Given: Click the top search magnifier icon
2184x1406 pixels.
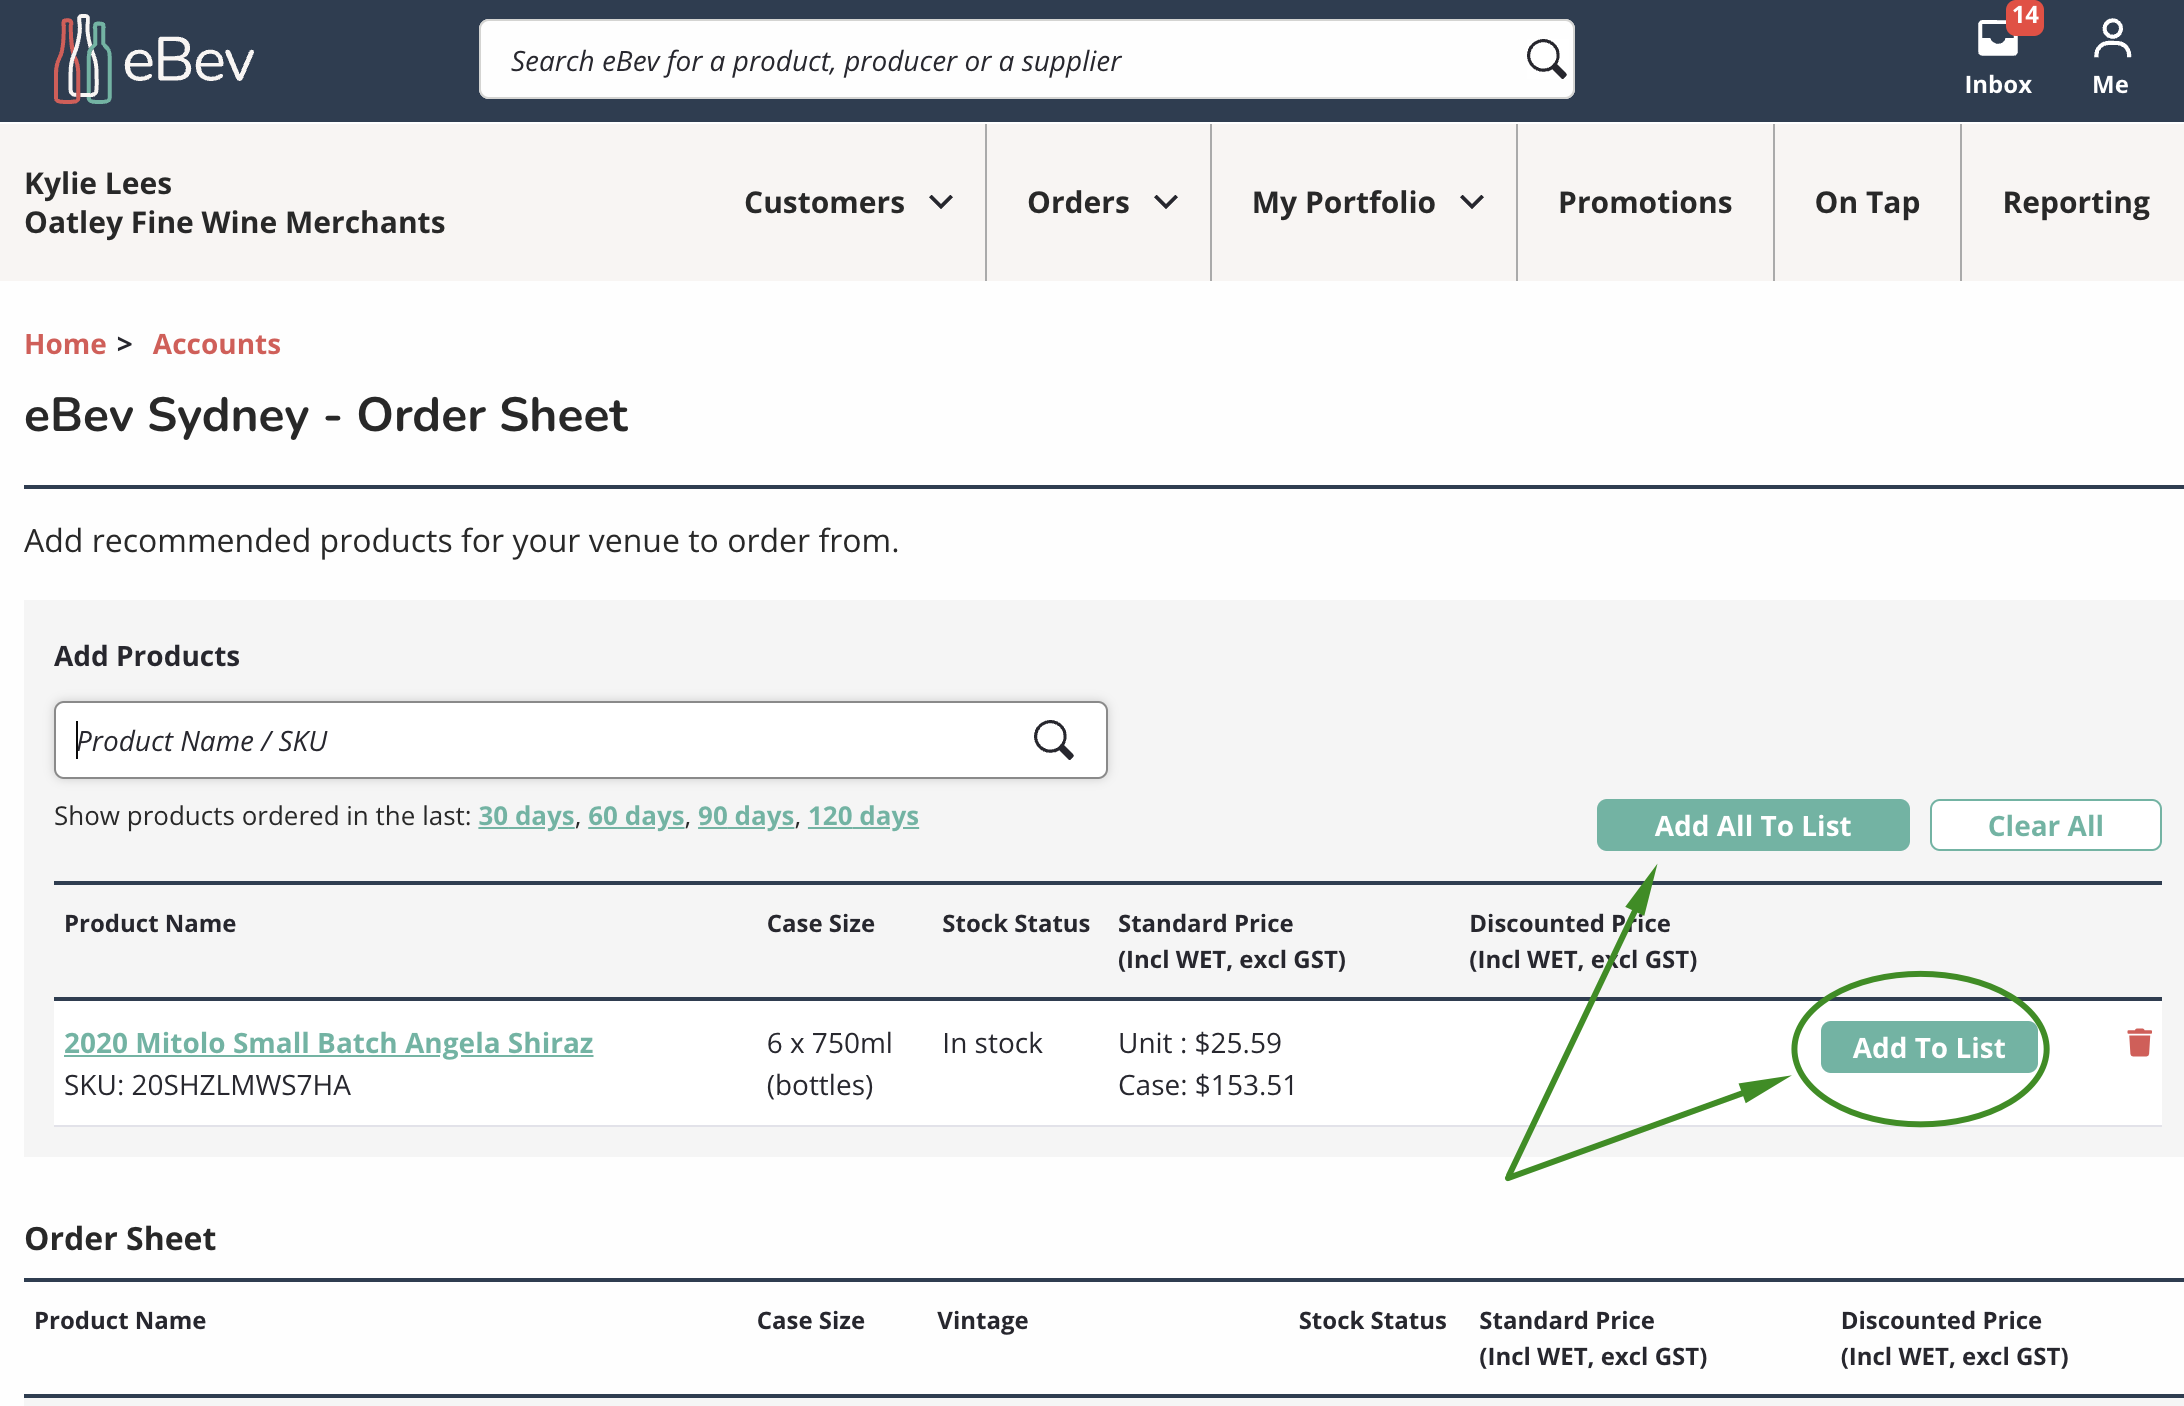Looking at the screenshot, I should [x=1545, y=60].
